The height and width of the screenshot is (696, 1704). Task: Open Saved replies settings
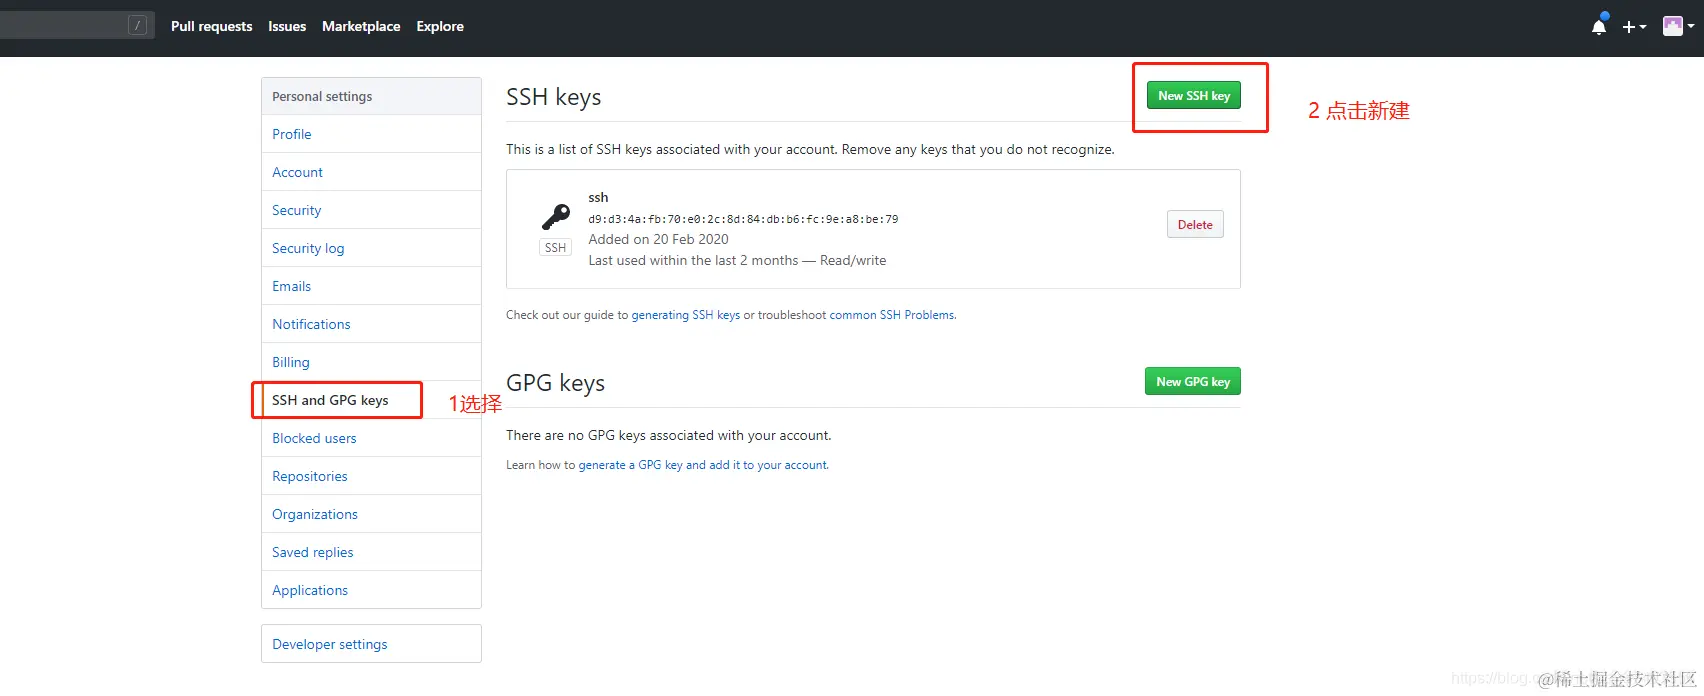[371, 552]
